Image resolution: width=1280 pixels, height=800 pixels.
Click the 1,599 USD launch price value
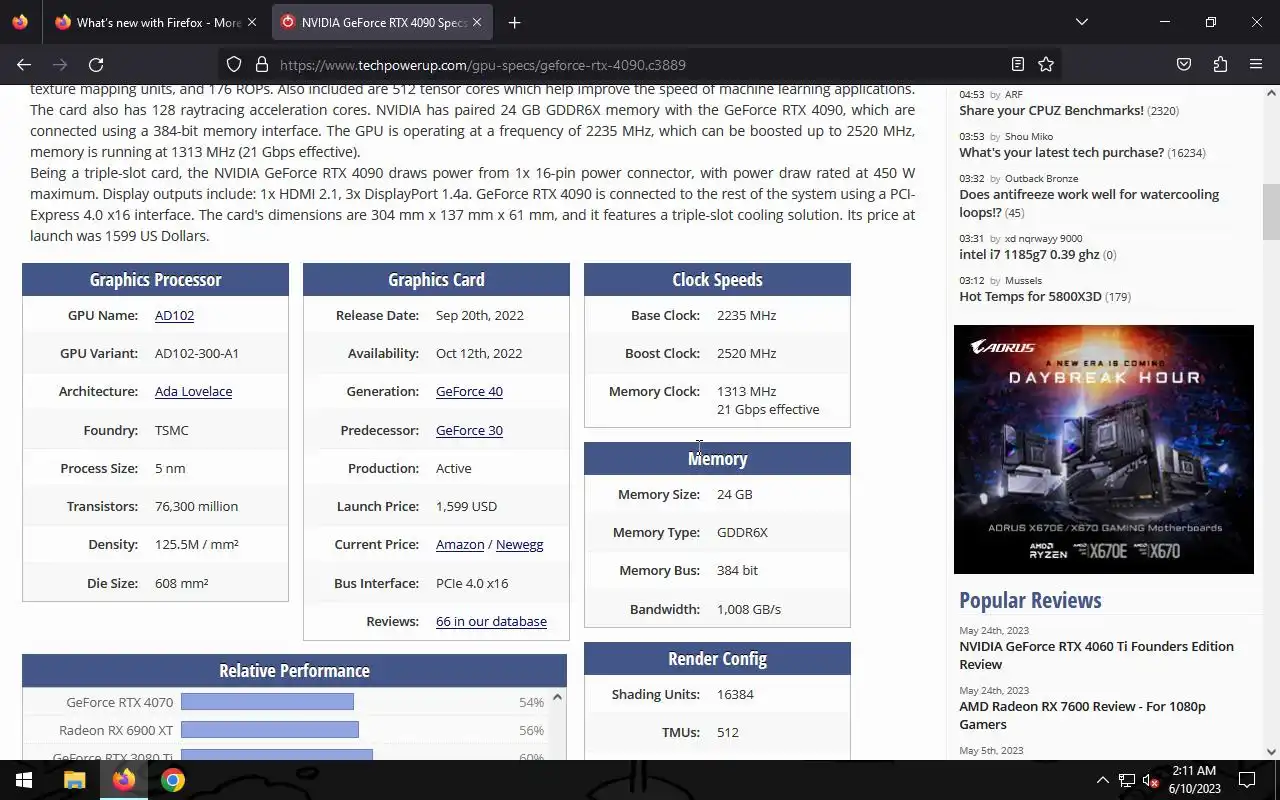click(466, 506)
